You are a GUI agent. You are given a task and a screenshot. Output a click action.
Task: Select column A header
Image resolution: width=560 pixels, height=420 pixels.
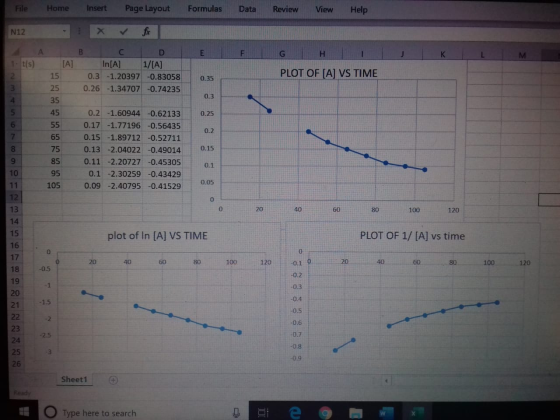[x=41, y=52]
